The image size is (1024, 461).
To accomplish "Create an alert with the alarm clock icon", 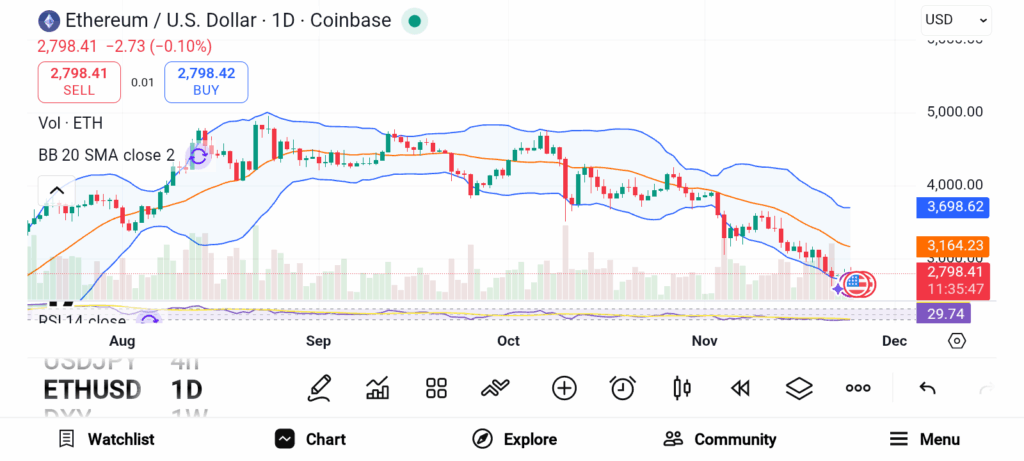I will 623,388.
